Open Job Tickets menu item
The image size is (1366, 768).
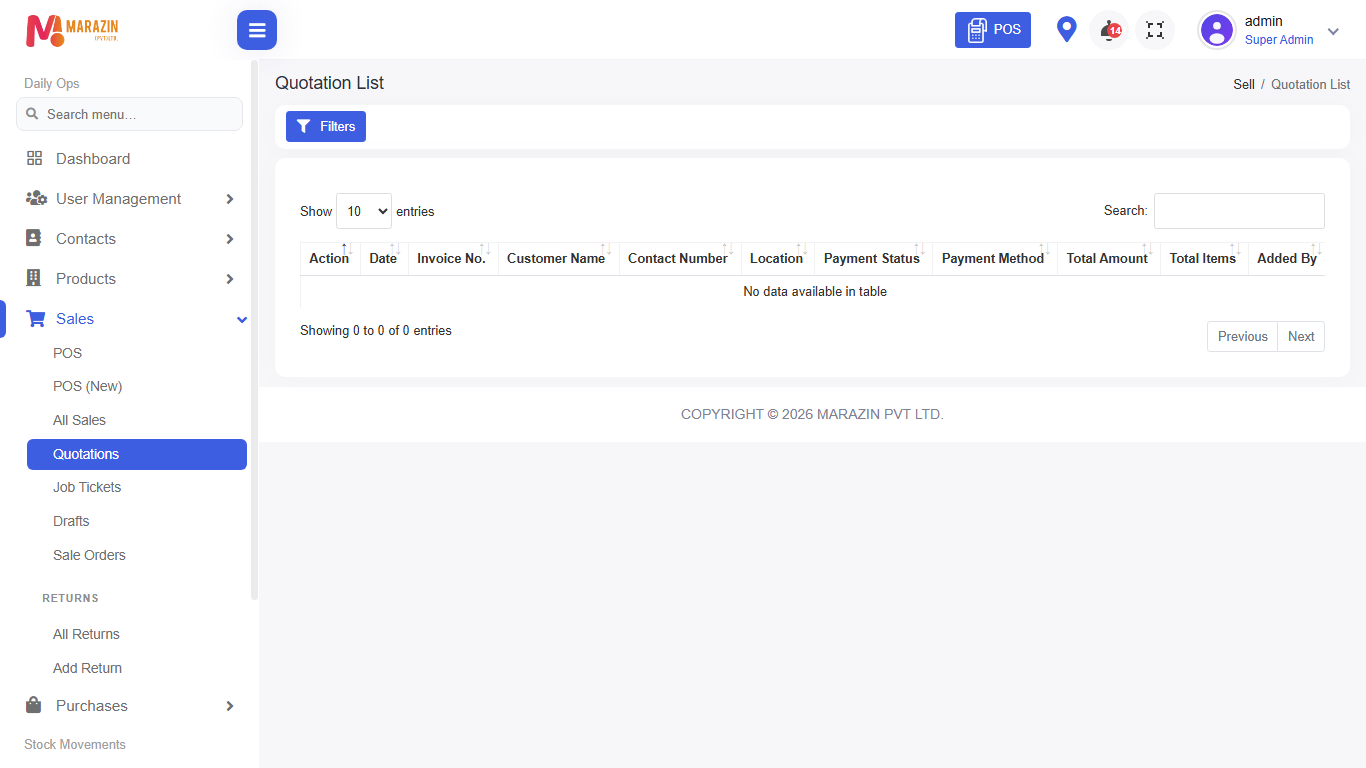87,487
